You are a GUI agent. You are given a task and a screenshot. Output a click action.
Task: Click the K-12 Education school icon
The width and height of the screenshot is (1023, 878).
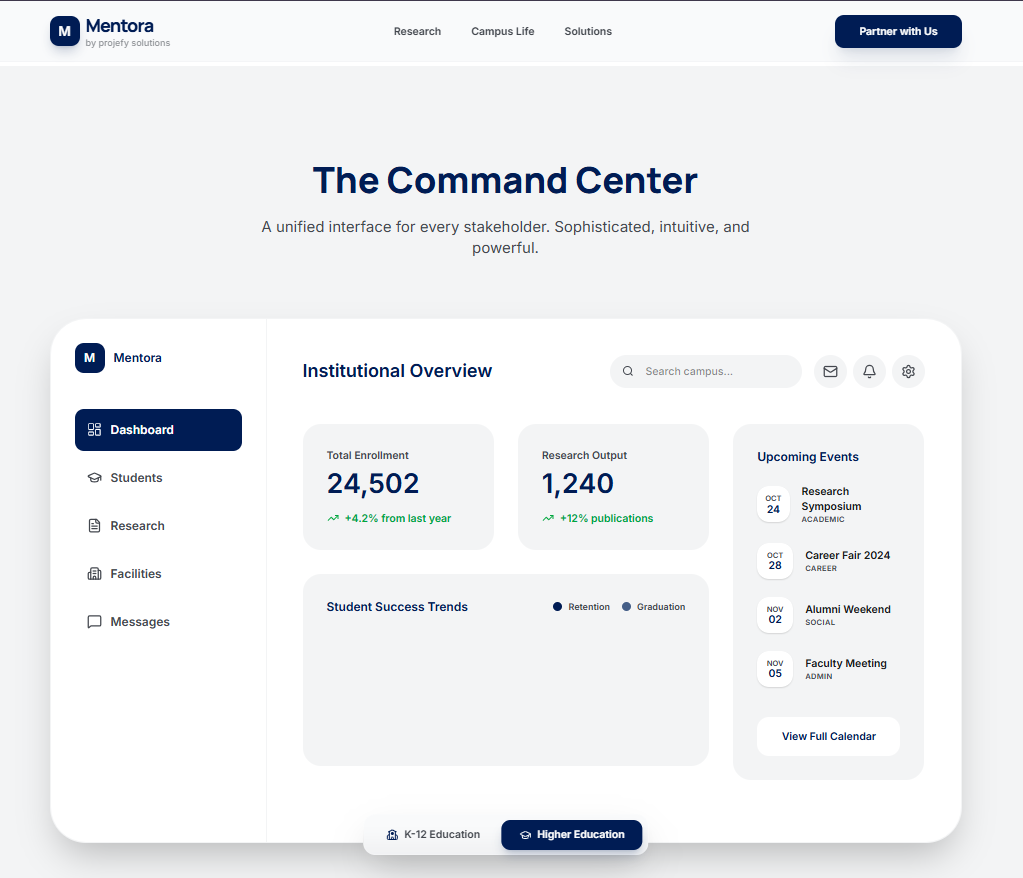pos(392,835)
